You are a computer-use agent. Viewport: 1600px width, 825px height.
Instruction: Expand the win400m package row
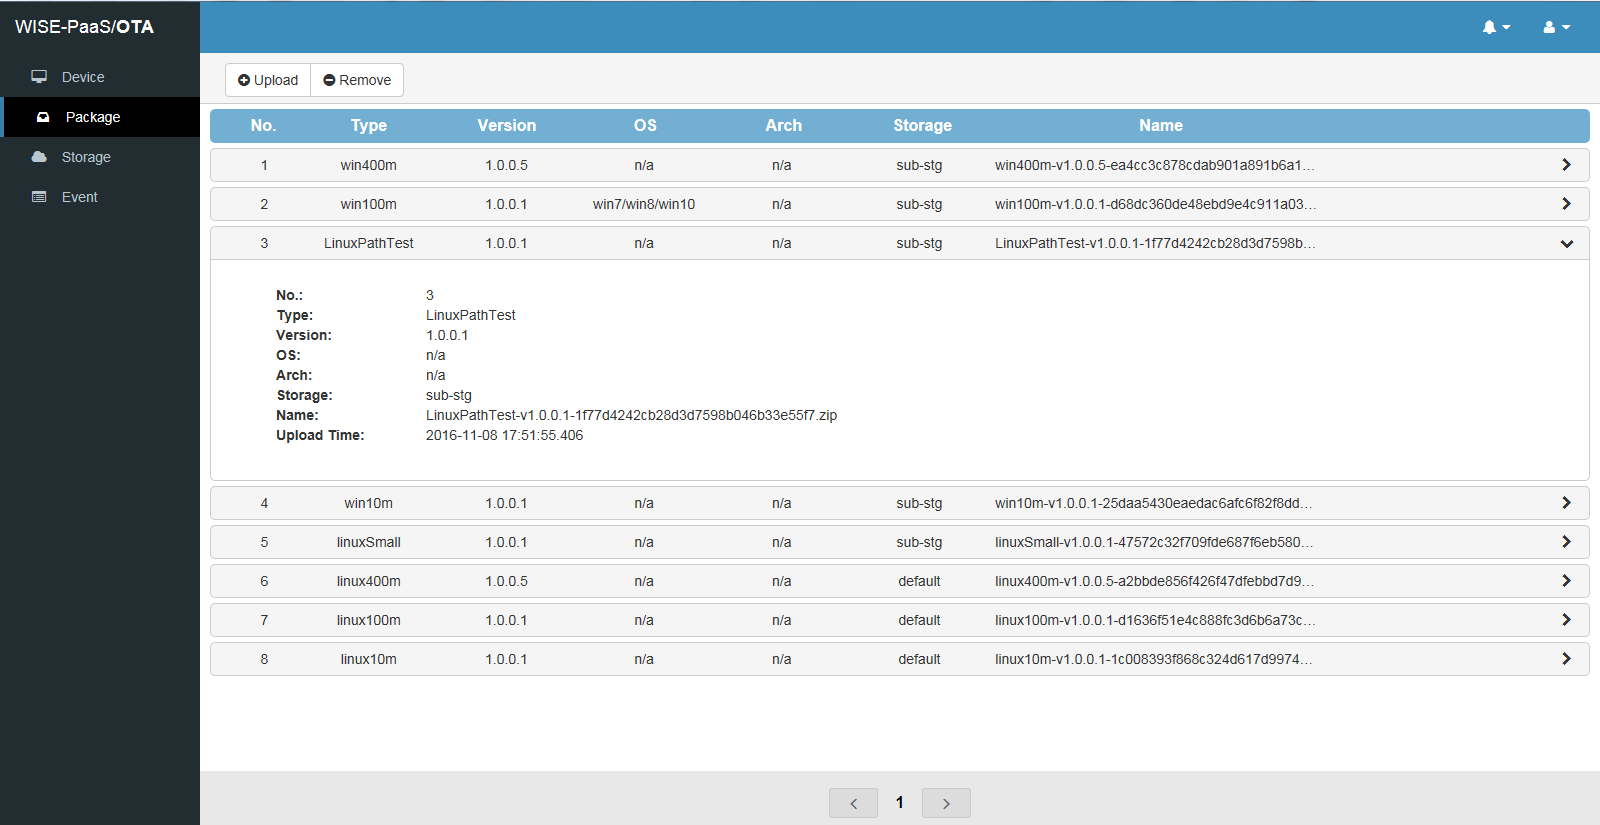(1566, 165)
